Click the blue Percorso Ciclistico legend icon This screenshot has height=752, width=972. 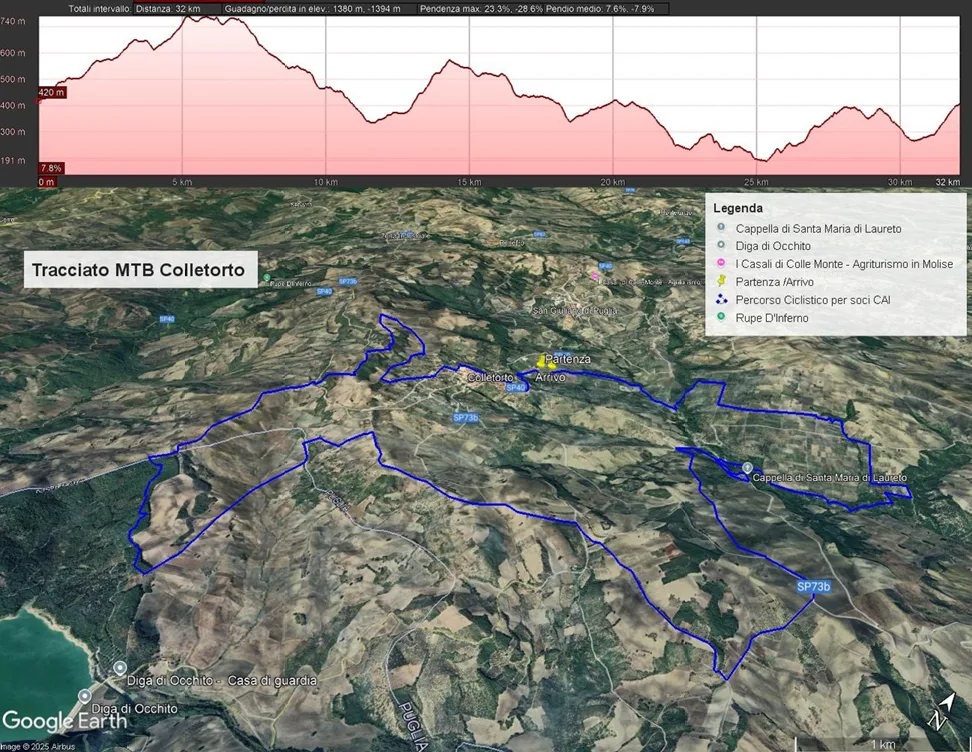coord(722,300)
